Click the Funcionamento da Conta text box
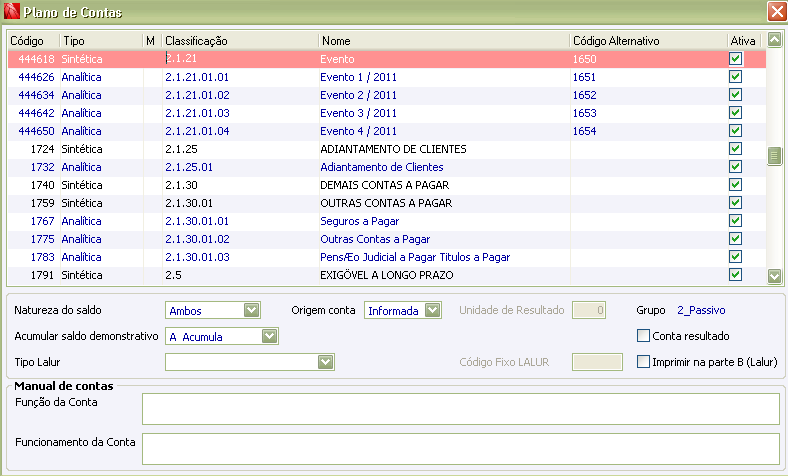The width and height of the screenshot is (788, 476). point(461,449)
